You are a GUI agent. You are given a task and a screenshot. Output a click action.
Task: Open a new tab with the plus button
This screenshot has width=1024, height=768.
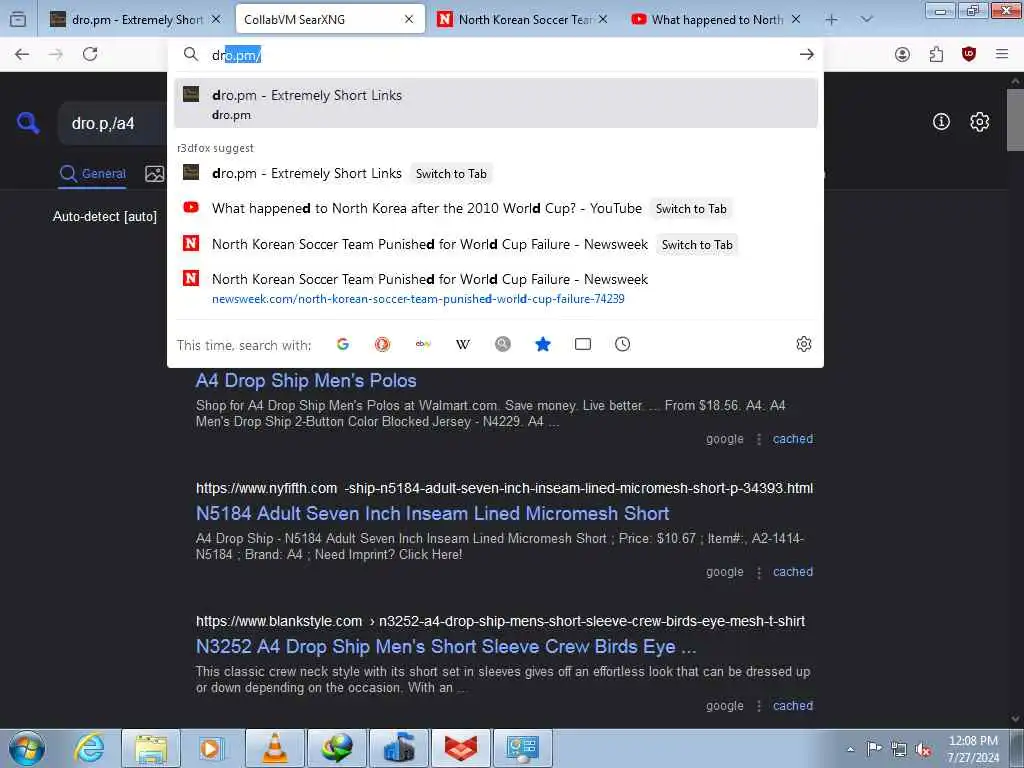pyautogui.click(x=831, y=20)
